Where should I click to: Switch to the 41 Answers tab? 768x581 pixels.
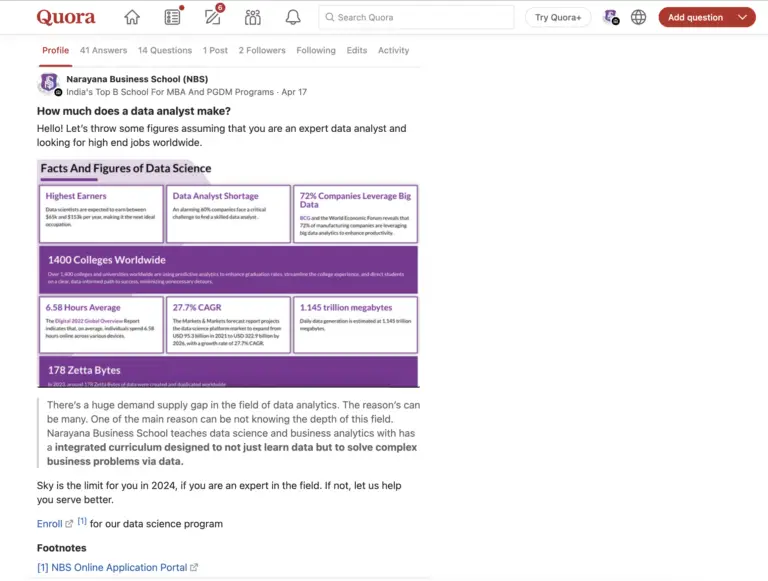pyautogui.click(x=103, y=50)
